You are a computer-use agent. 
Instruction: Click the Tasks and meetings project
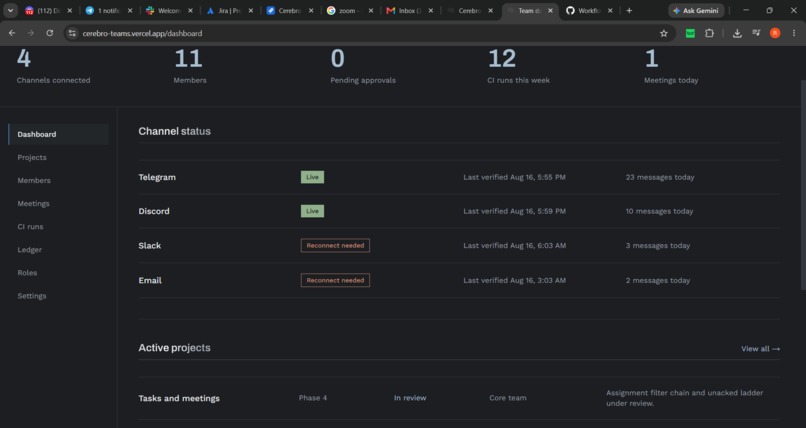point(179,398)
